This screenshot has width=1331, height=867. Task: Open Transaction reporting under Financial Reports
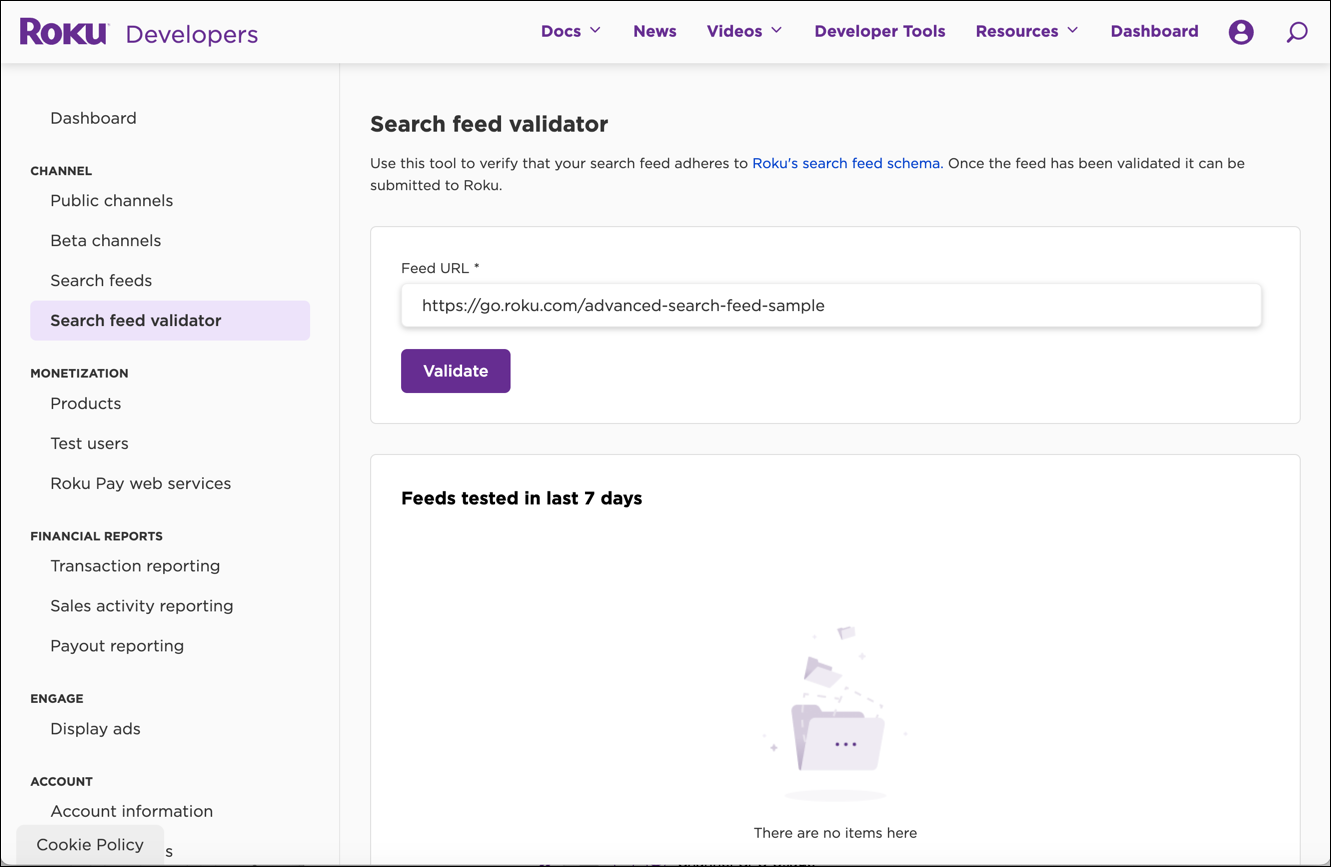[x=135, y=565]
